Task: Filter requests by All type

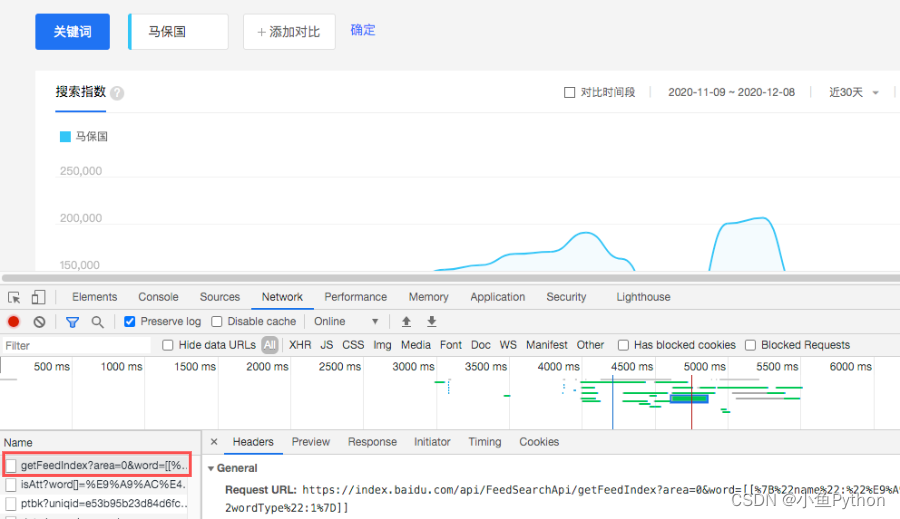Action: [x=270, y=345]
